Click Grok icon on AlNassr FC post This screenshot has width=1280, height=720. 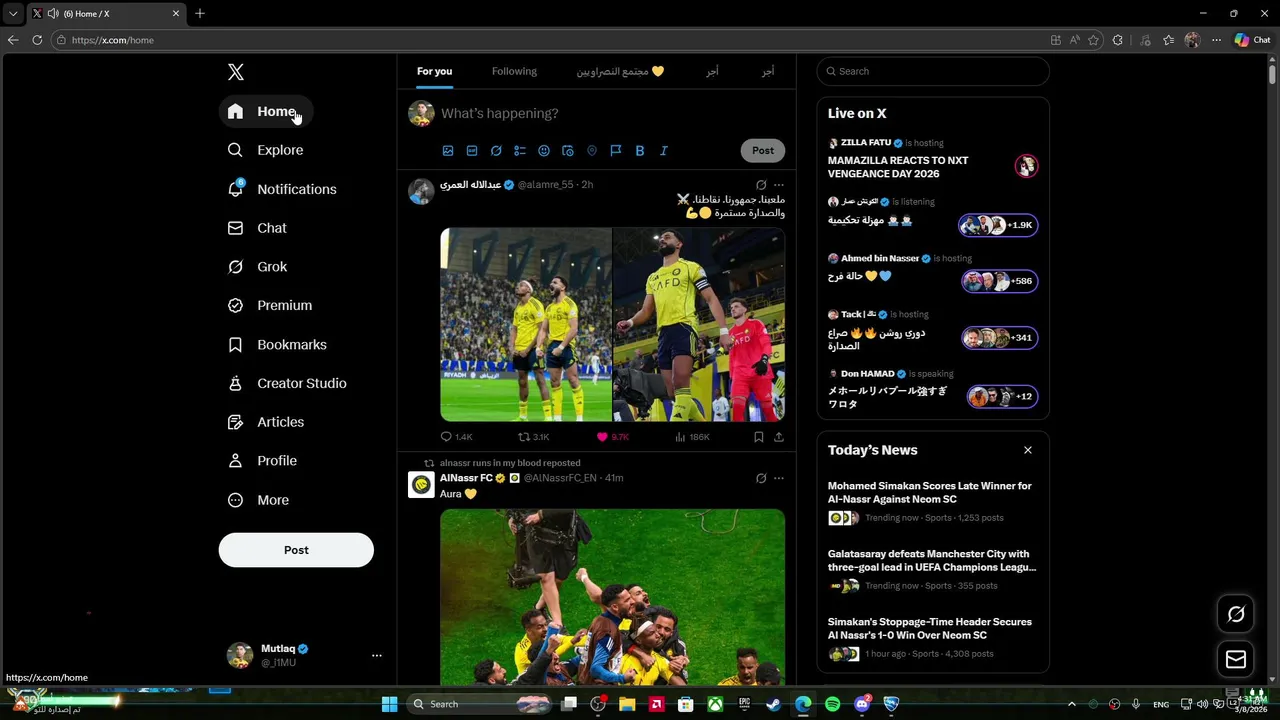[761, 478]
